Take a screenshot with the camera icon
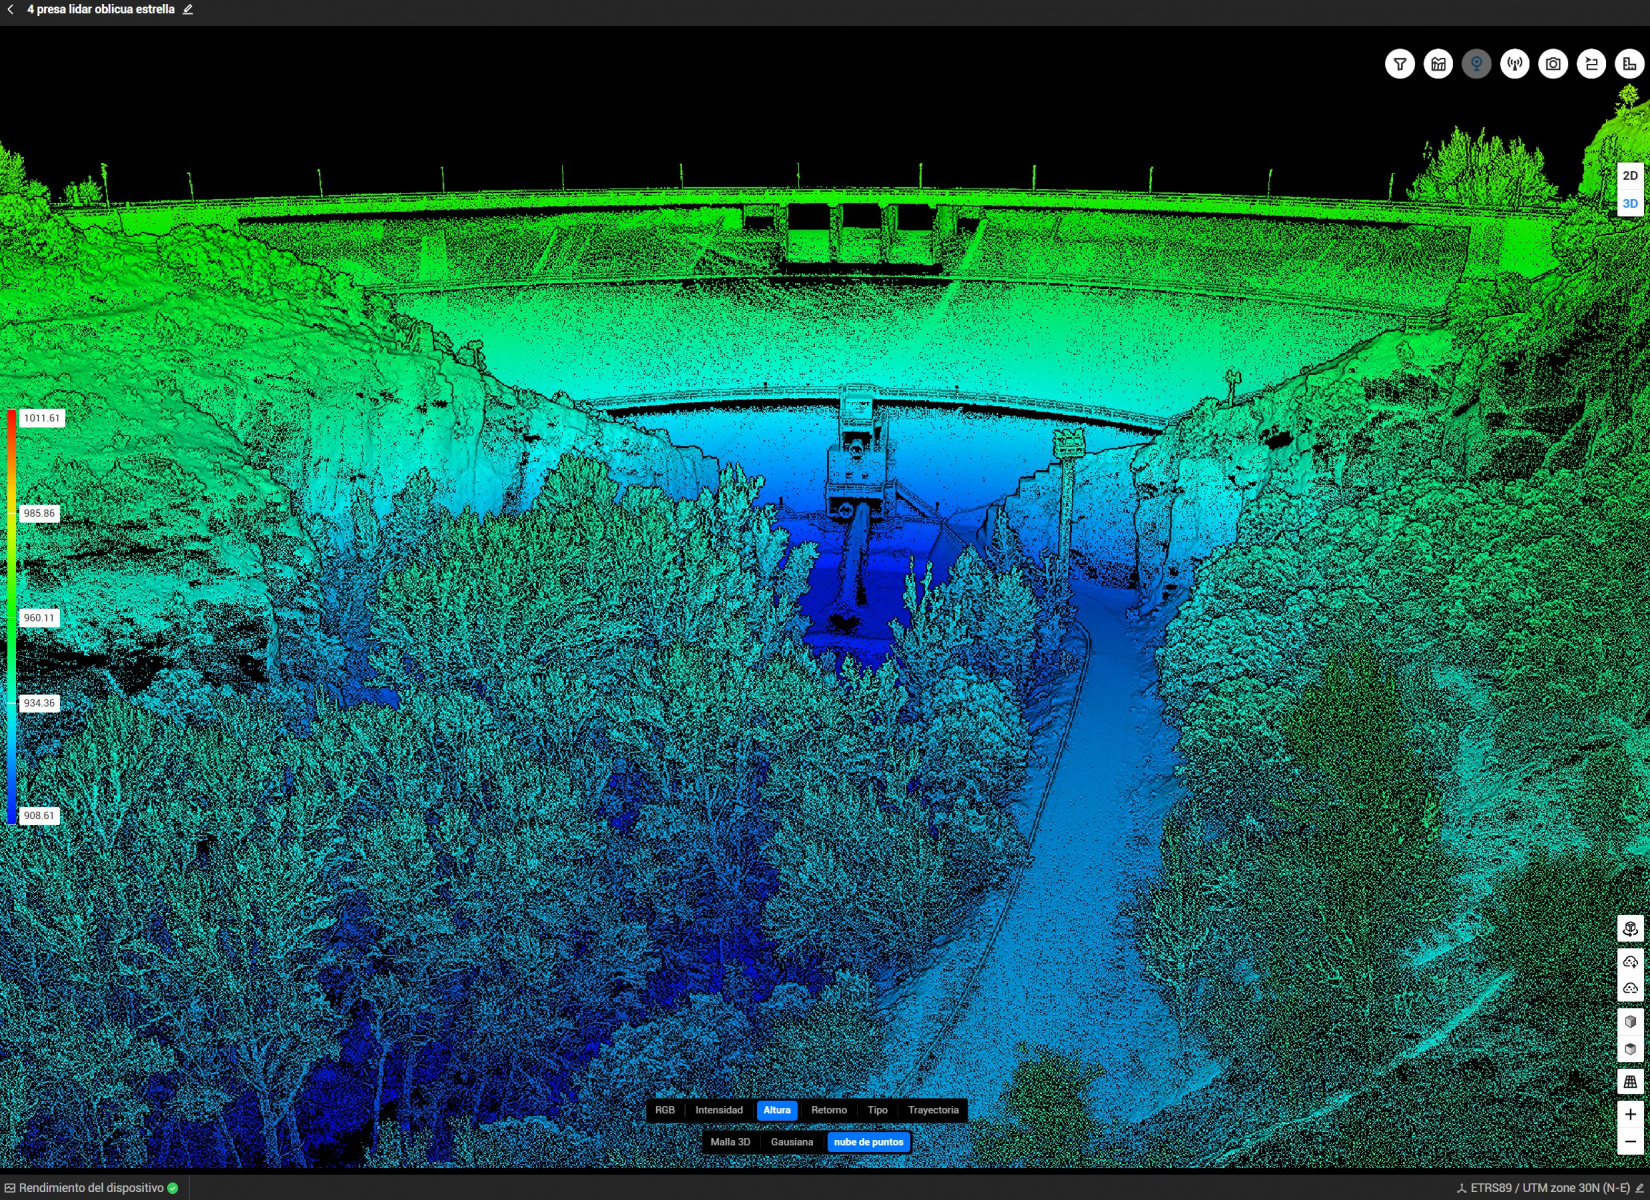This screenshot has width=1650, height=1200. [1553, 64]
